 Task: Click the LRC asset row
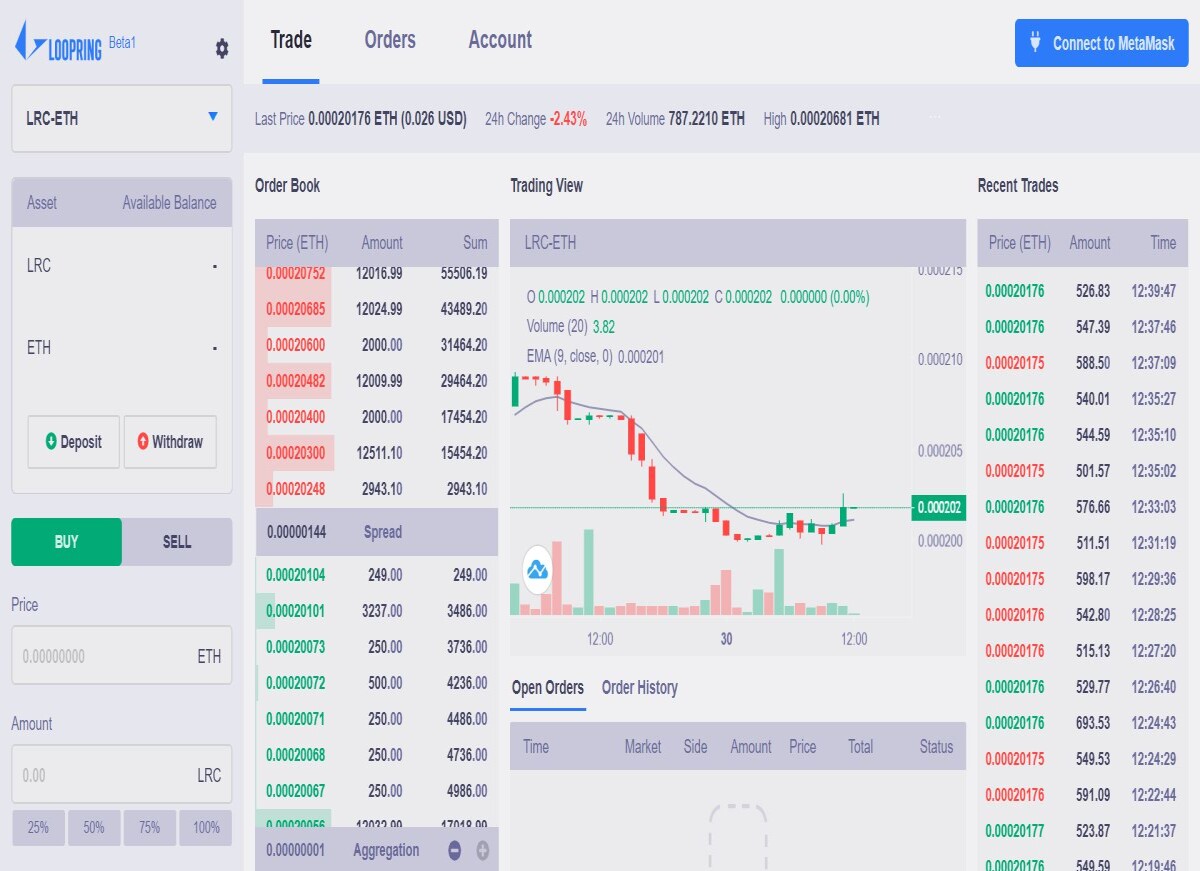click(x=121, y=266)
